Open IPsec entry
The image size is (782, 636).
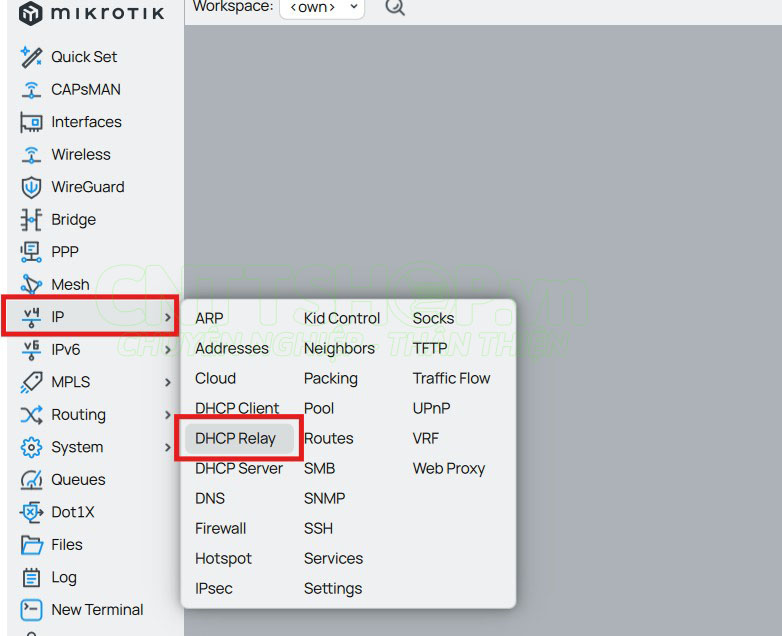214,589
